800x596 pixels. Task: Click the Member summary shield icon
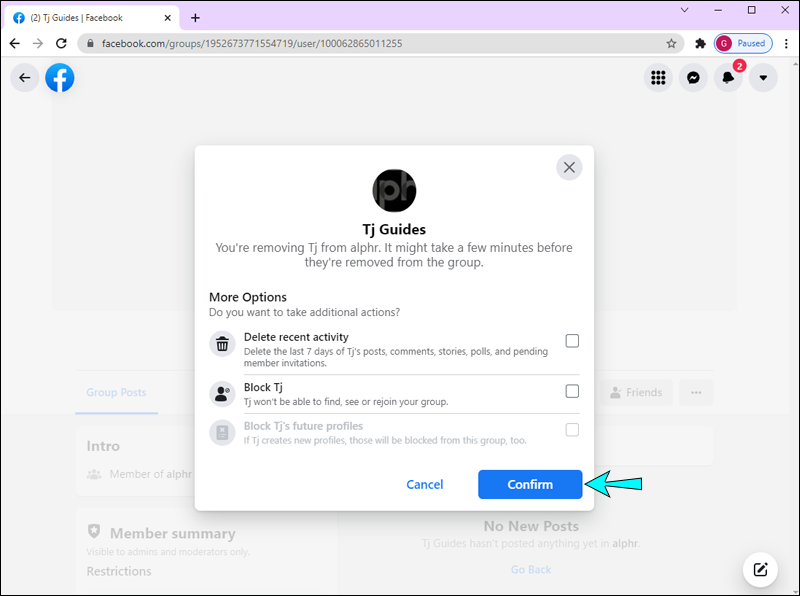(x=94, y=531)
